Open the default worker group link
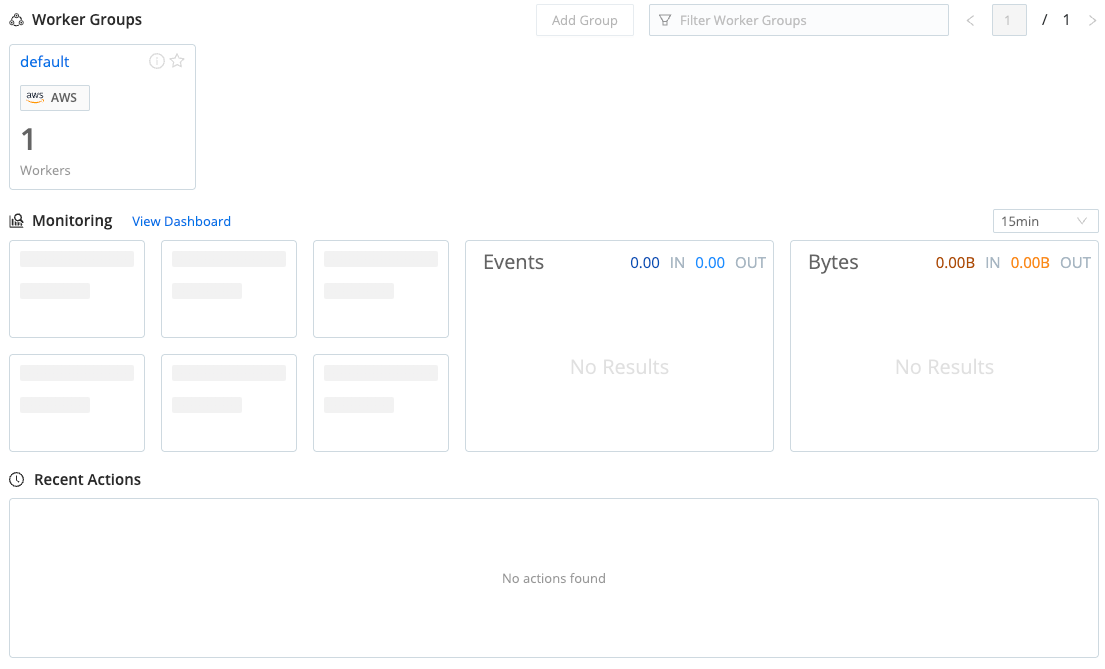Viewport: 1105px width, 669px height. 45,62
